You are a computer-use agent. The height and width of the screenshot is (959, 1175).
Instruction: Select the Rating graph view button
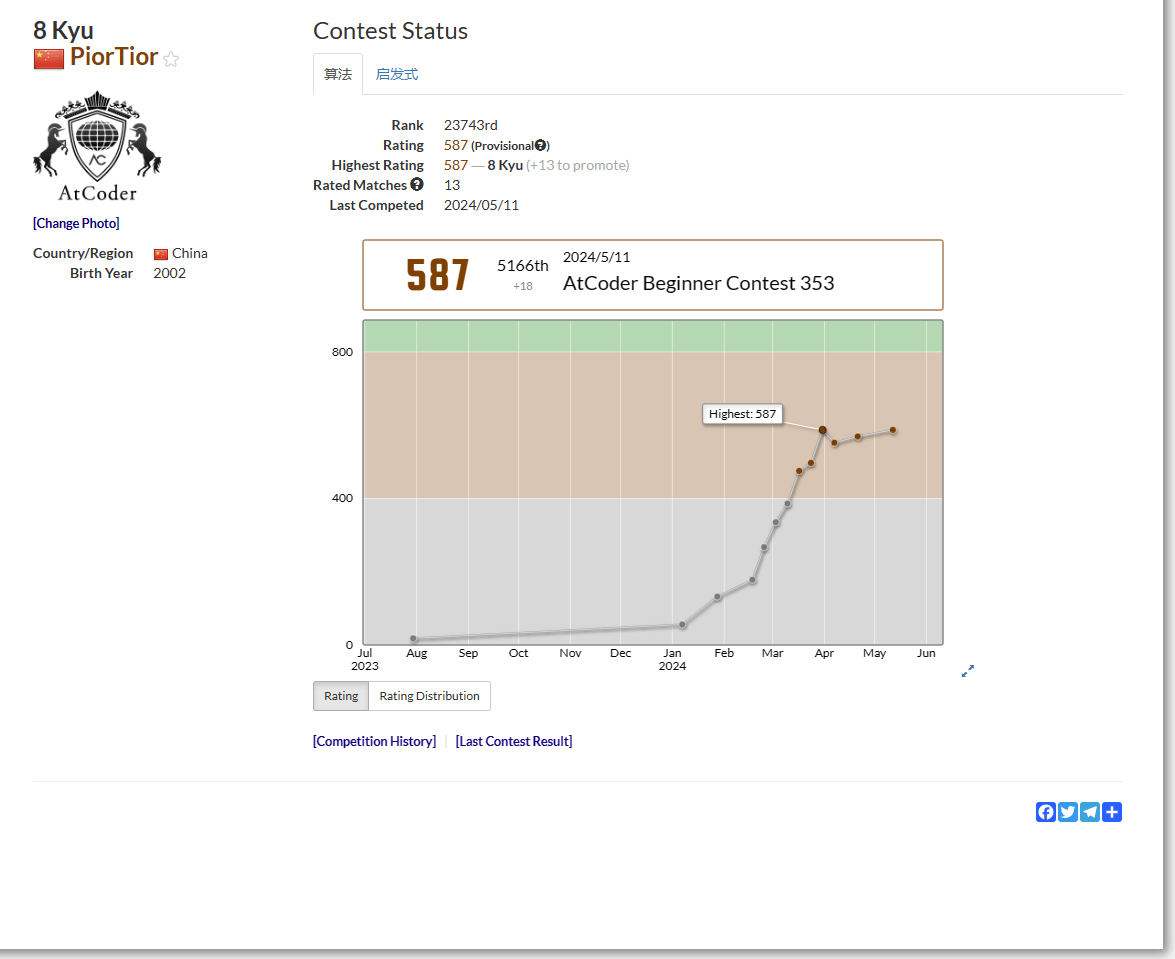tap(341, 696)
